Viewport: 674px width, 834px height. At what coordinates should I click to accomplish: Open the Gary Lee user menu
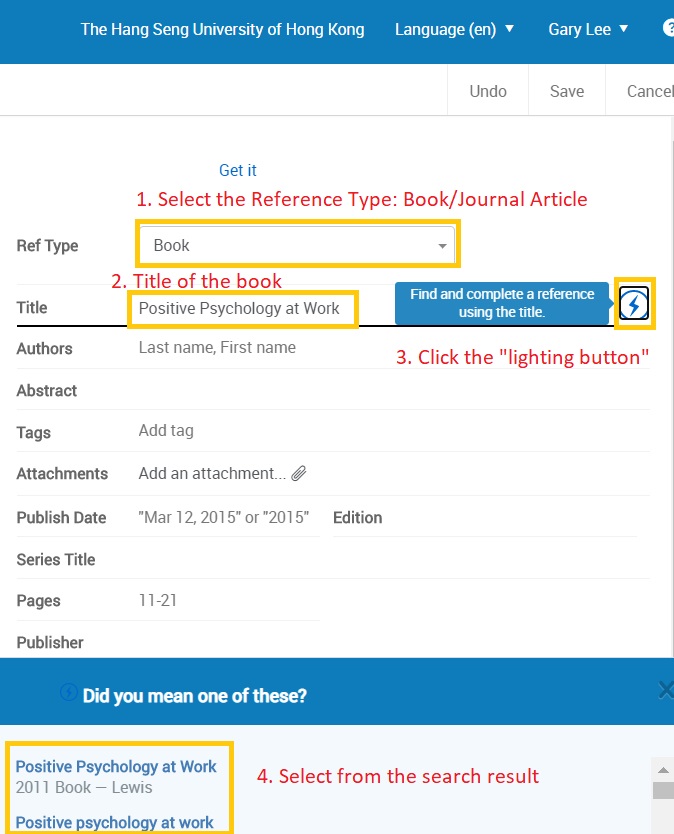click(588, 29)
